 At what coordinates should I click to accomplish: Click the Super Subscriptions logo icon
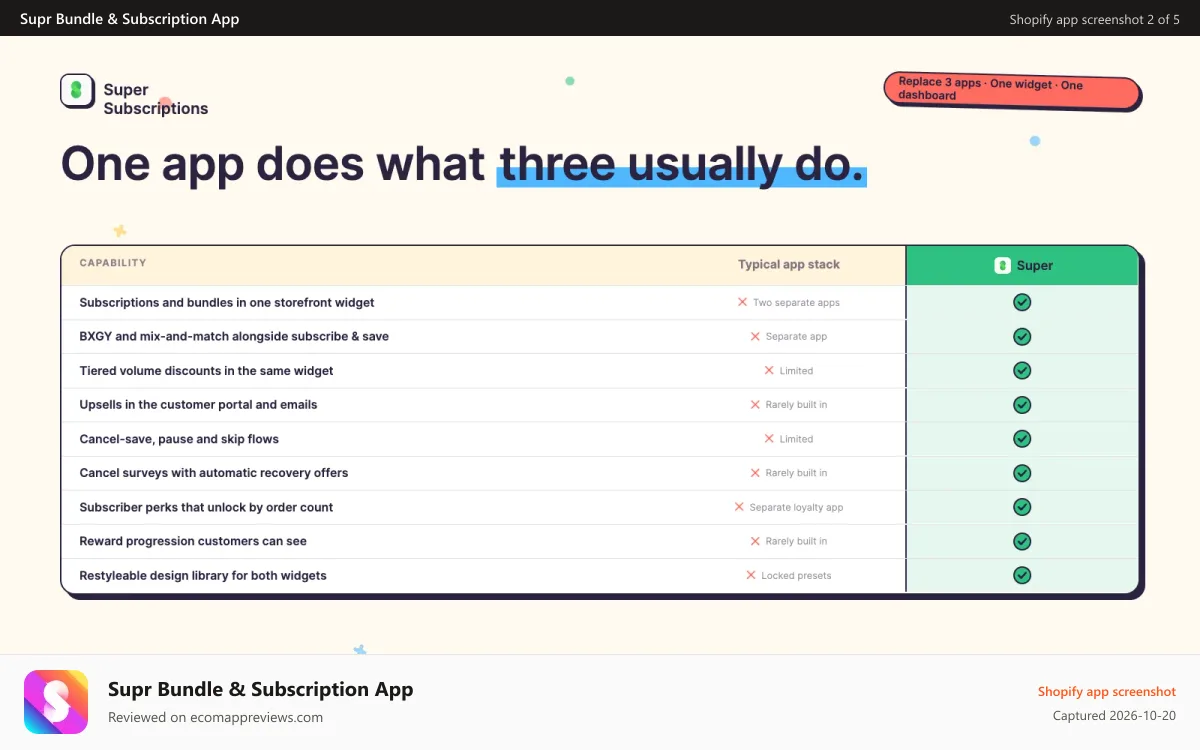(77, 91)
